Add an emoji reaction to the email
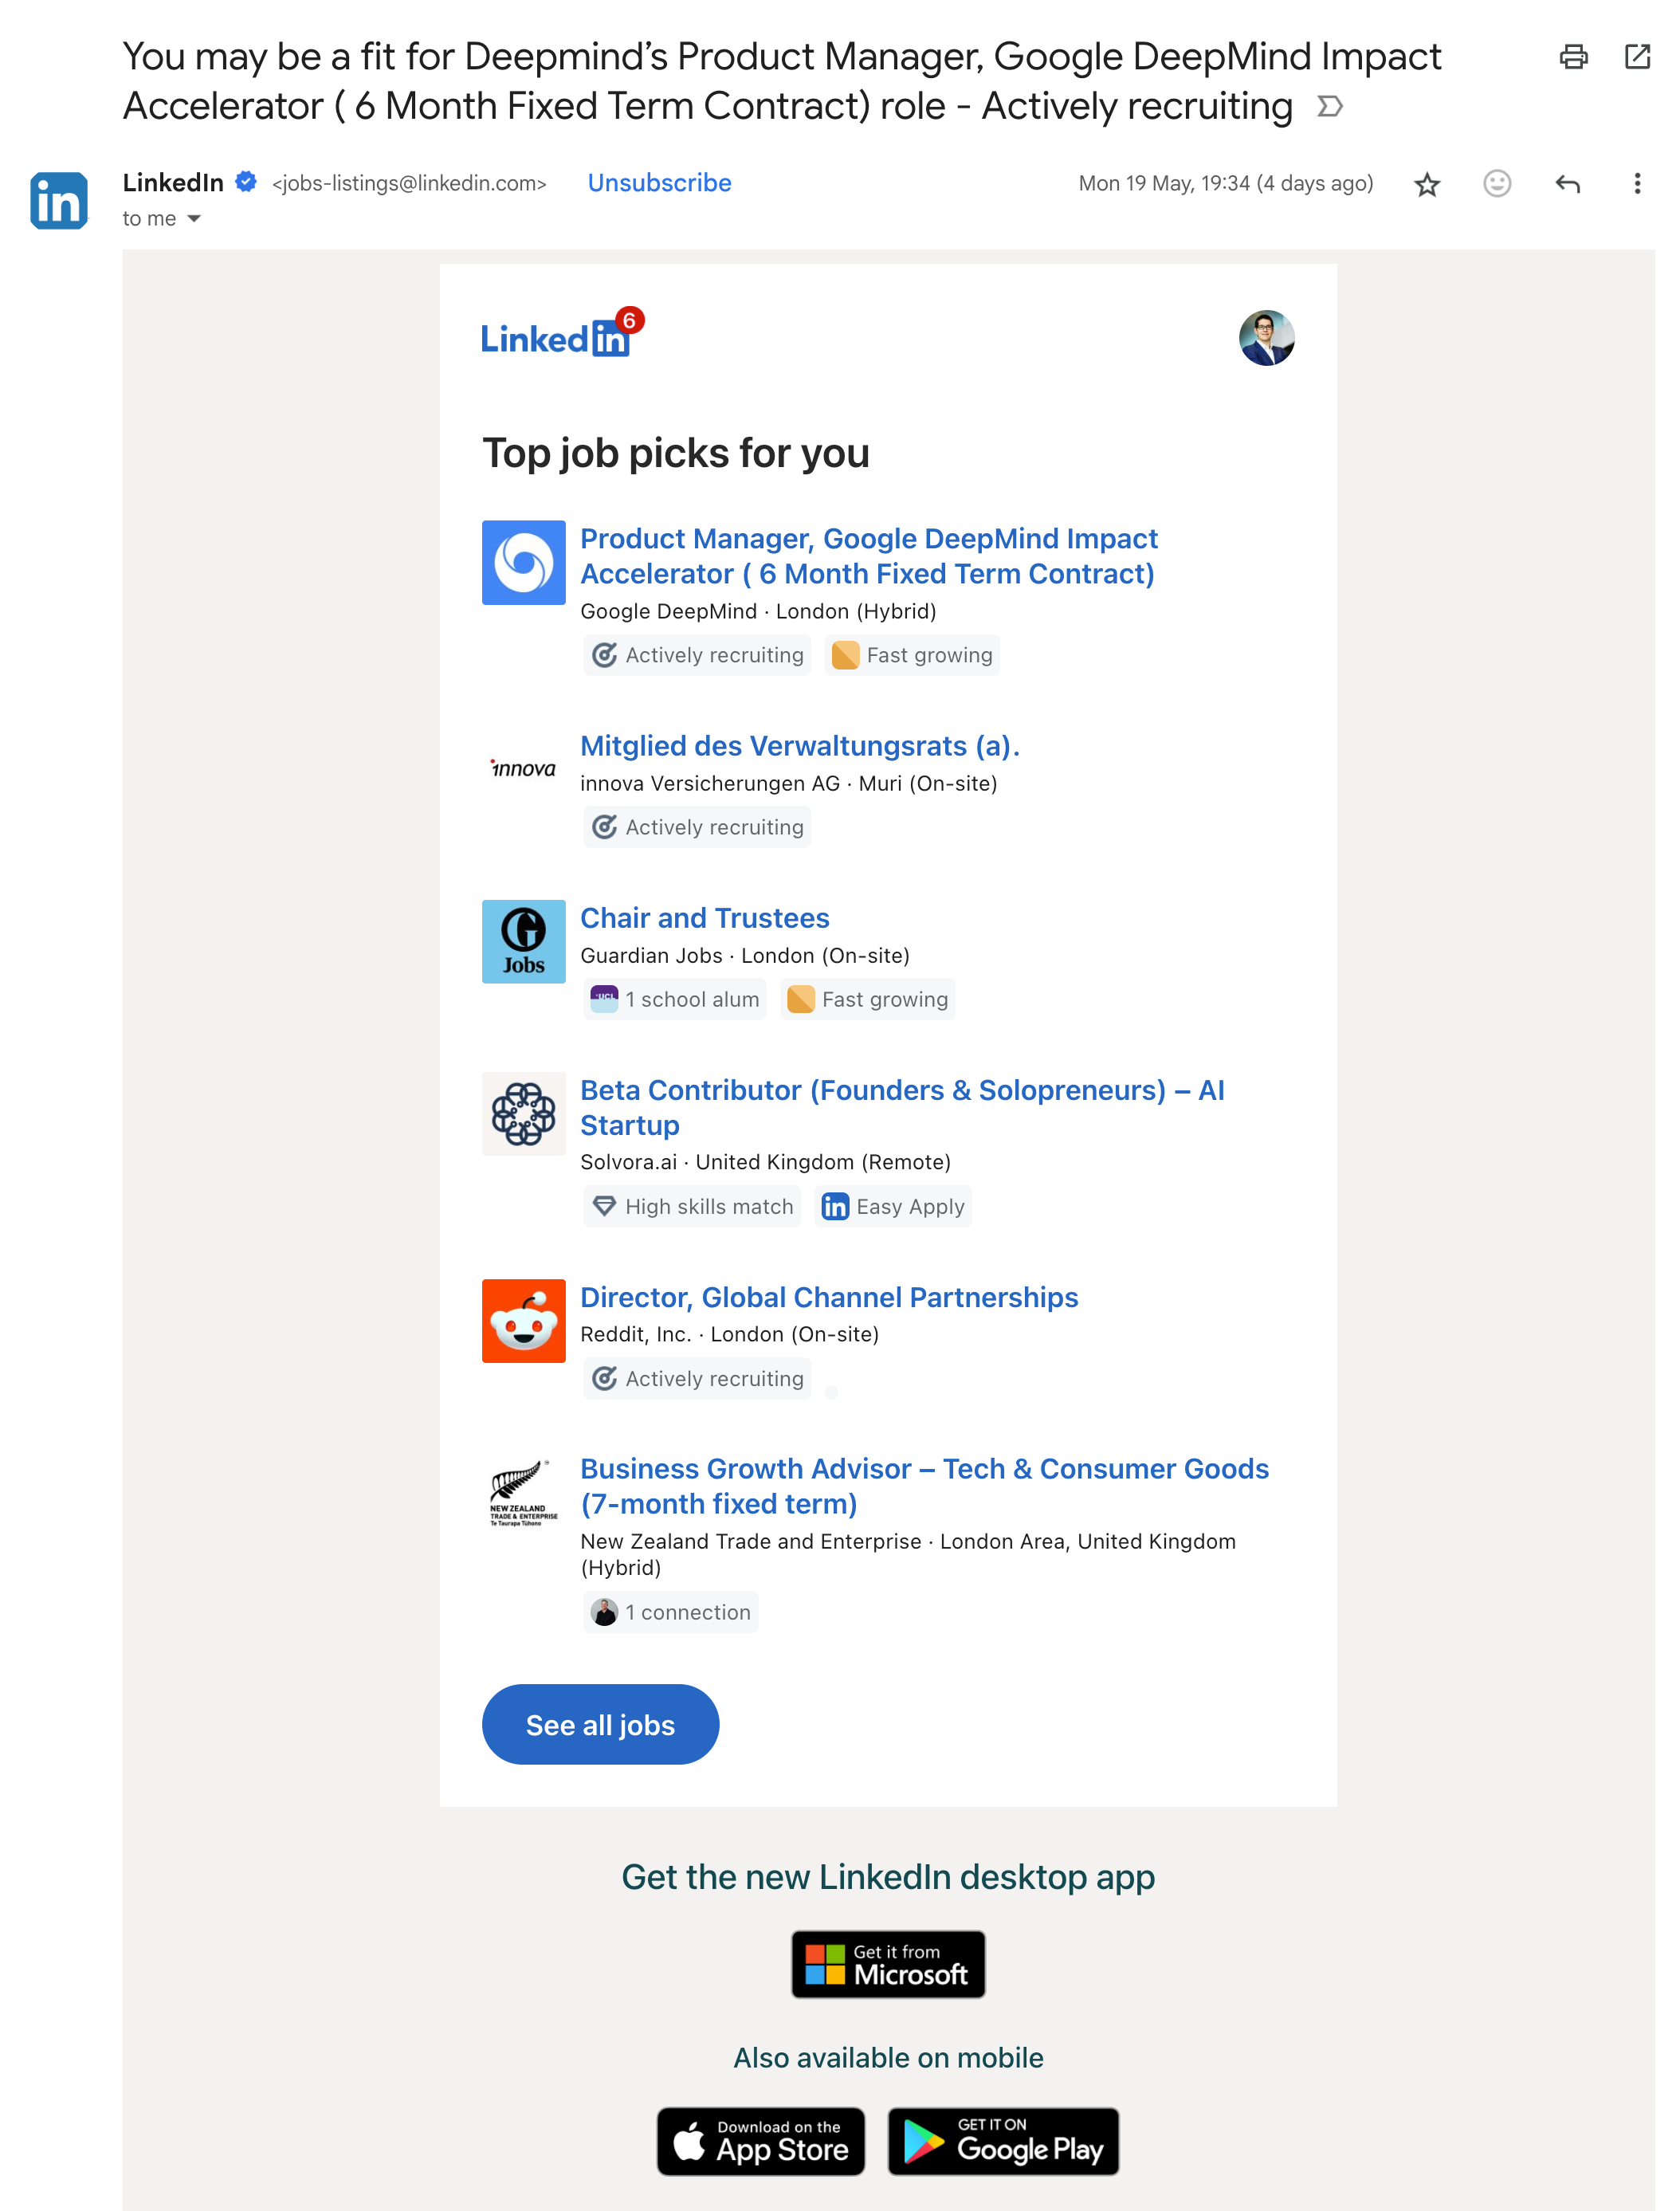The width and height of the screenshot is (1680, 2211). [x=1496, y=184]
